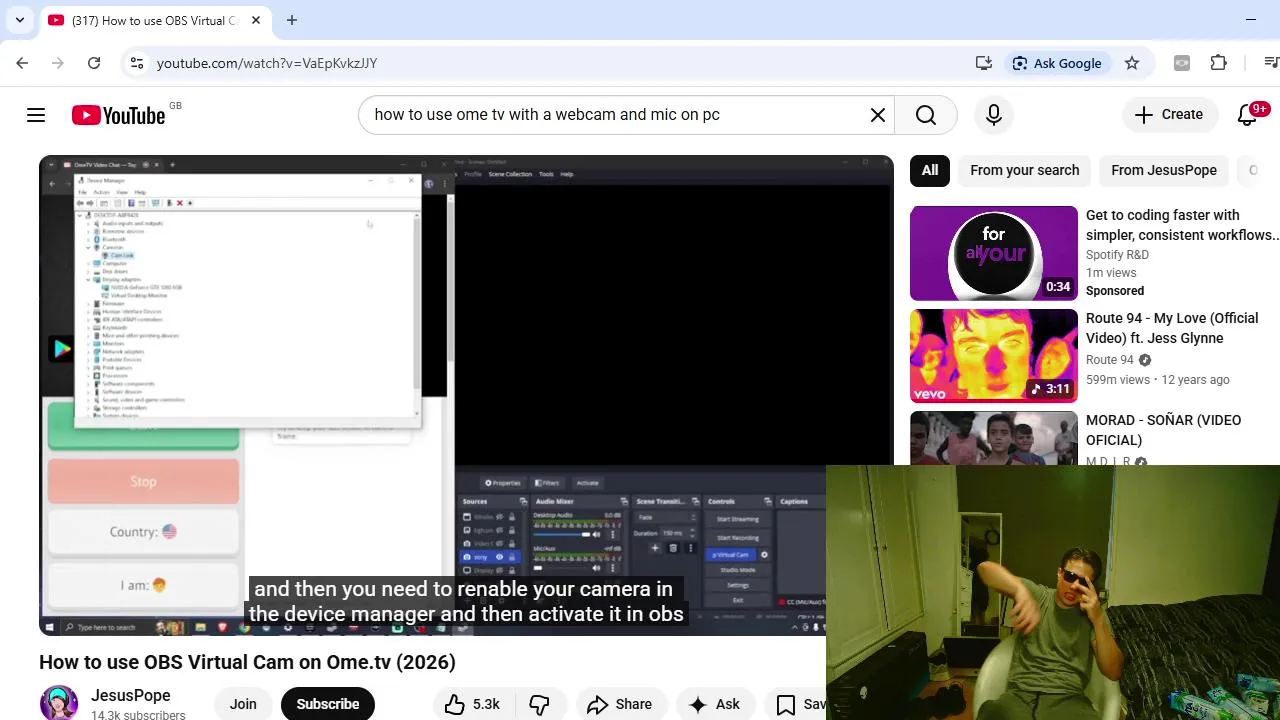The width and height of the screenshot is (1280, 720).
Task: Open the browser extensions puzzle icon
Action: (1218, 63)
